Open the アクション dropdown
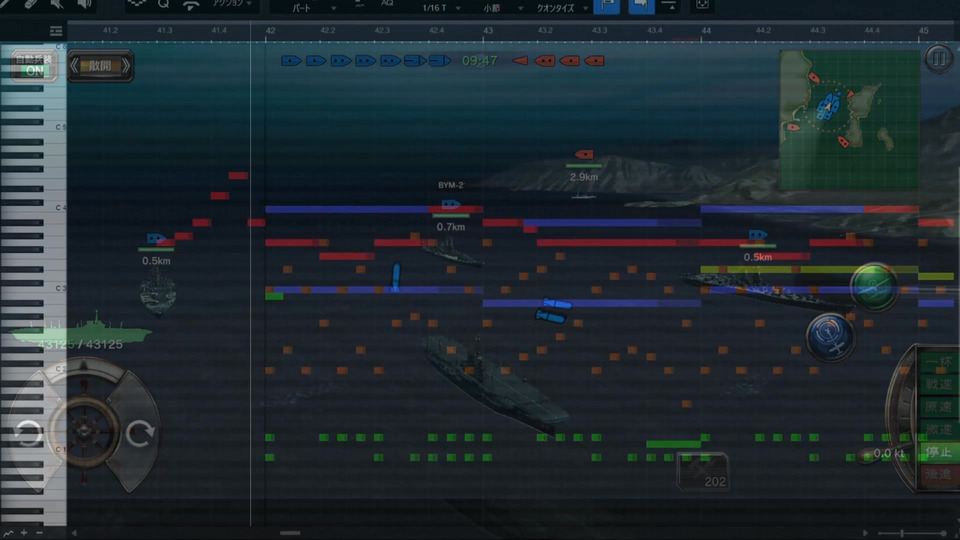Viewport: 960px width, 540px height. click(x=232, y=4)
